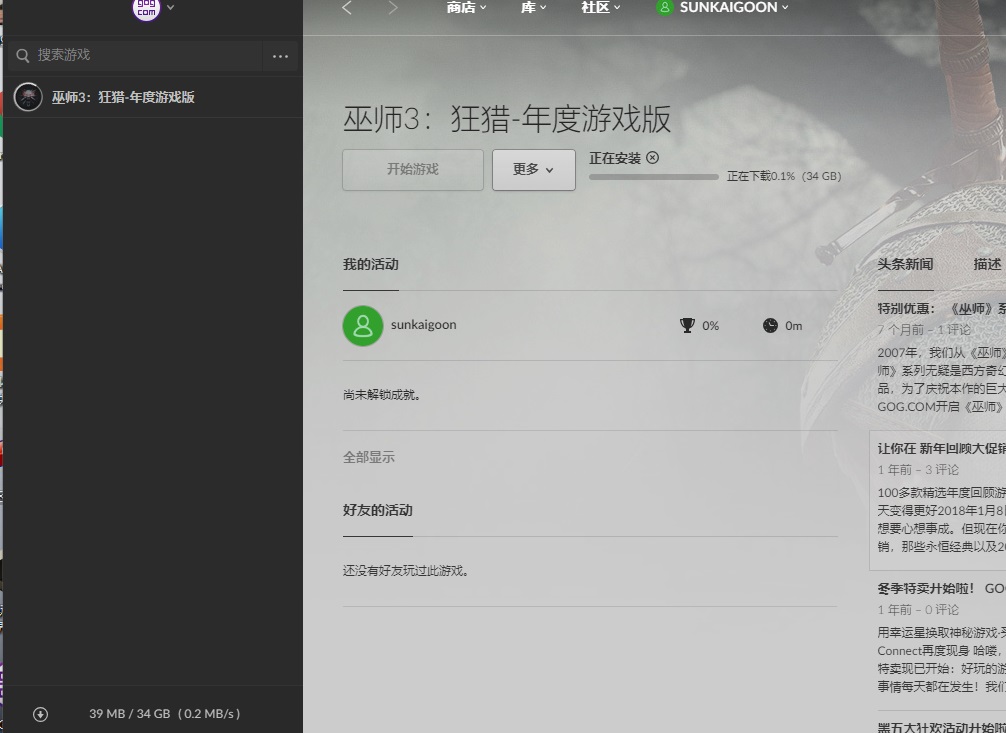
Task: Open the 特别优惠 news article
Action: (941, 309)
